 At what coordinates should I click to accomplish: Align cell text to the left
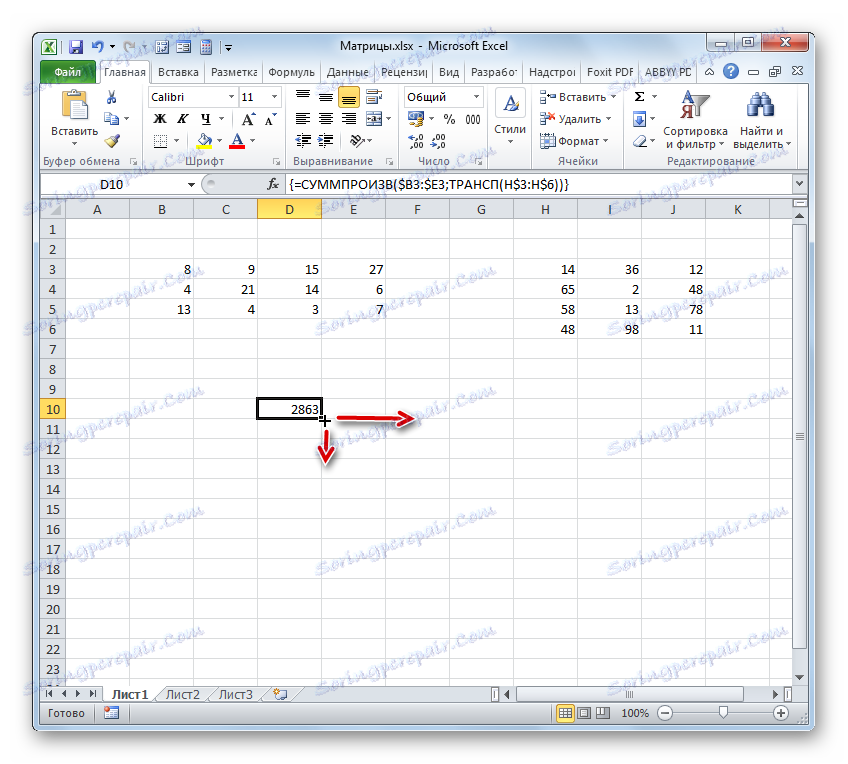(303, 119)
